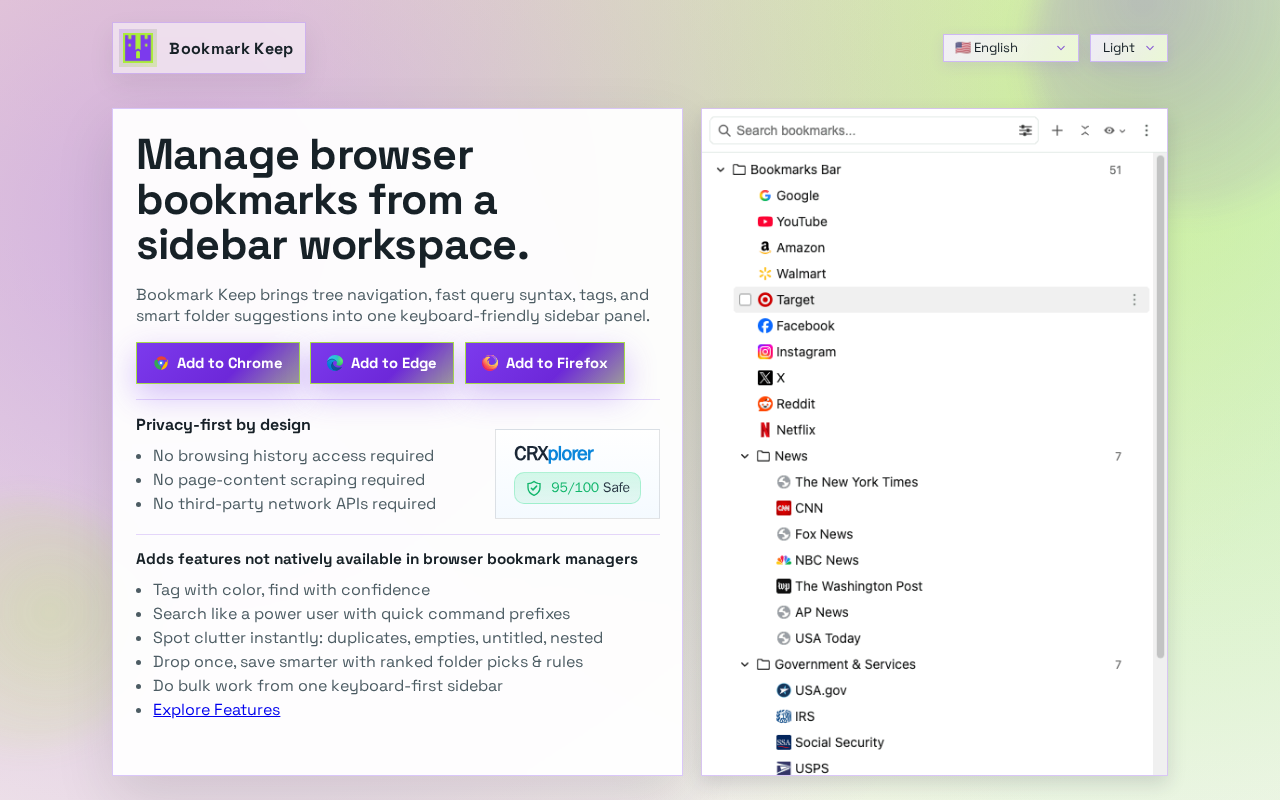
Task: Click 'Spot clutter instantly' bullet text
Action: point(378,638)
